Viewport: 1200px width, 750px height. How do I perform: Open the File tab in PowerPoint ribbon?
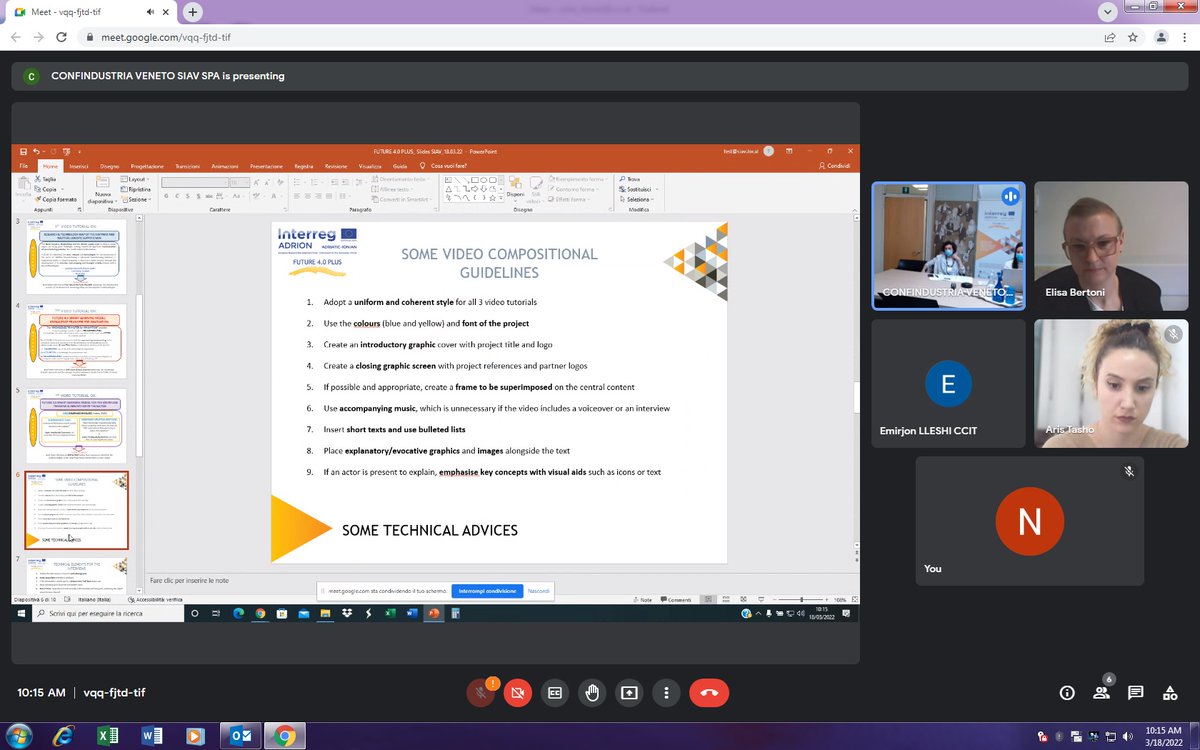tap(24, 165)
